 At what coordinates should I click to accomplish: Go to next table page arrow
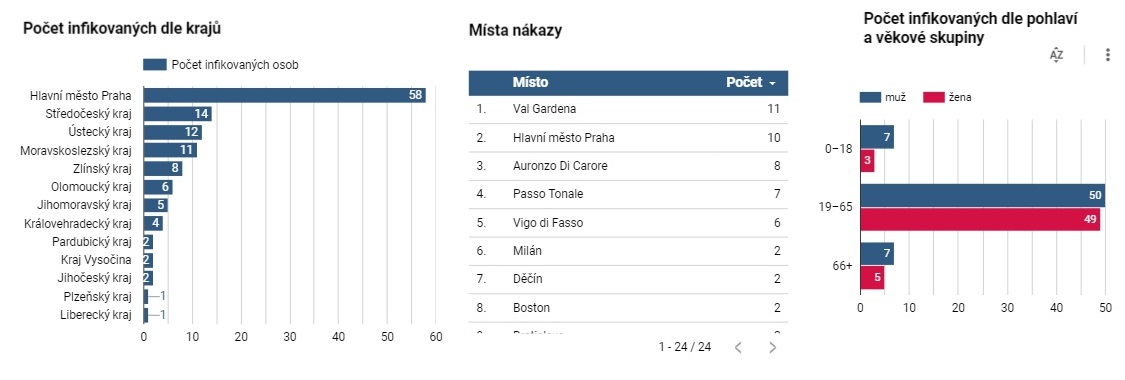[x=773, y=348]
